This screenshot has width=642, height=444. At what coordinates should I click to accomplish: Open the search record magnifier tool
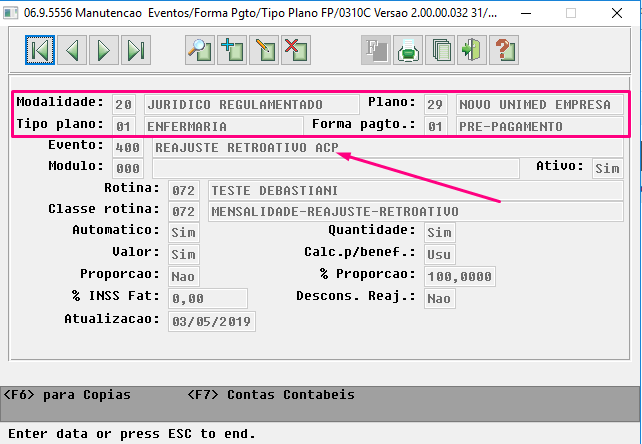(200, 50)
